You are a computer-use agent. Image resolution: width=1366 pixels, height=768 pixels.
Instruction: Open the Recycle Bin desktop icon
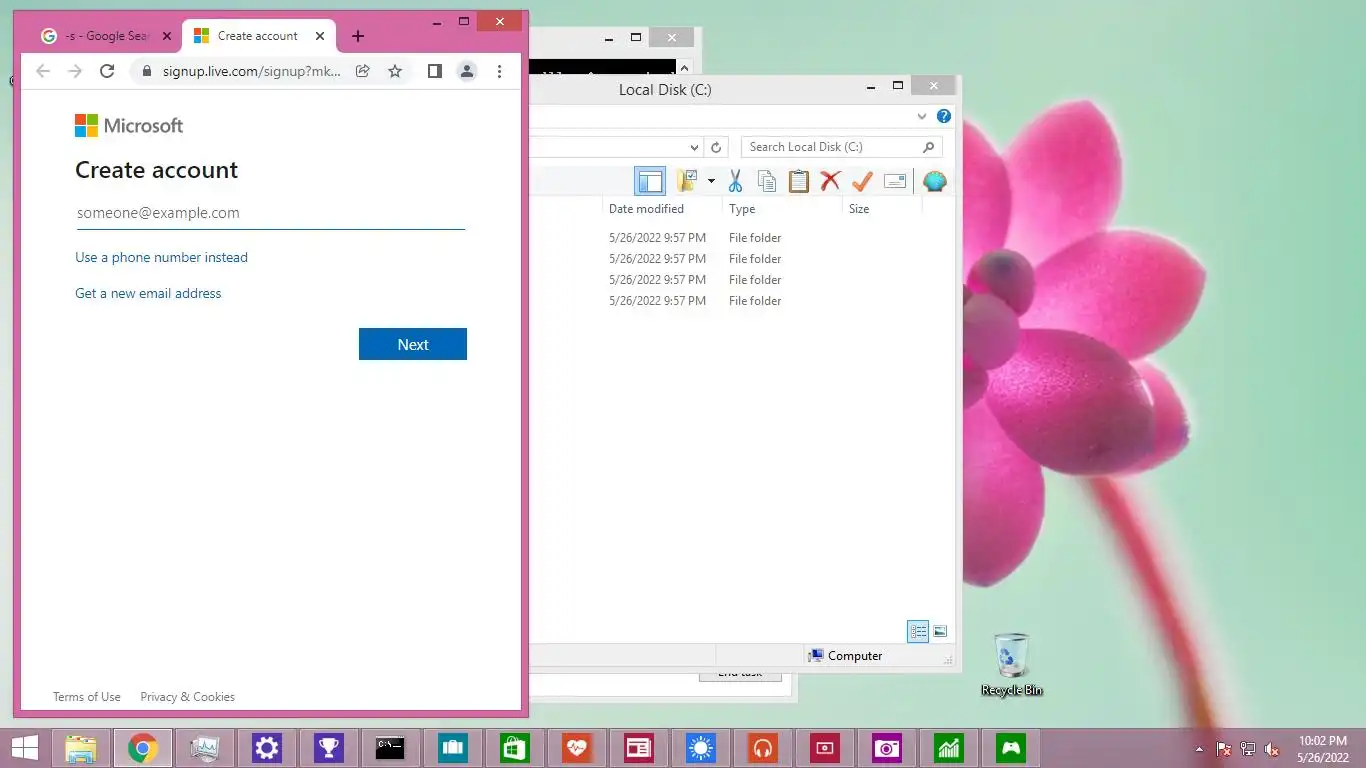pos(1012,664)
